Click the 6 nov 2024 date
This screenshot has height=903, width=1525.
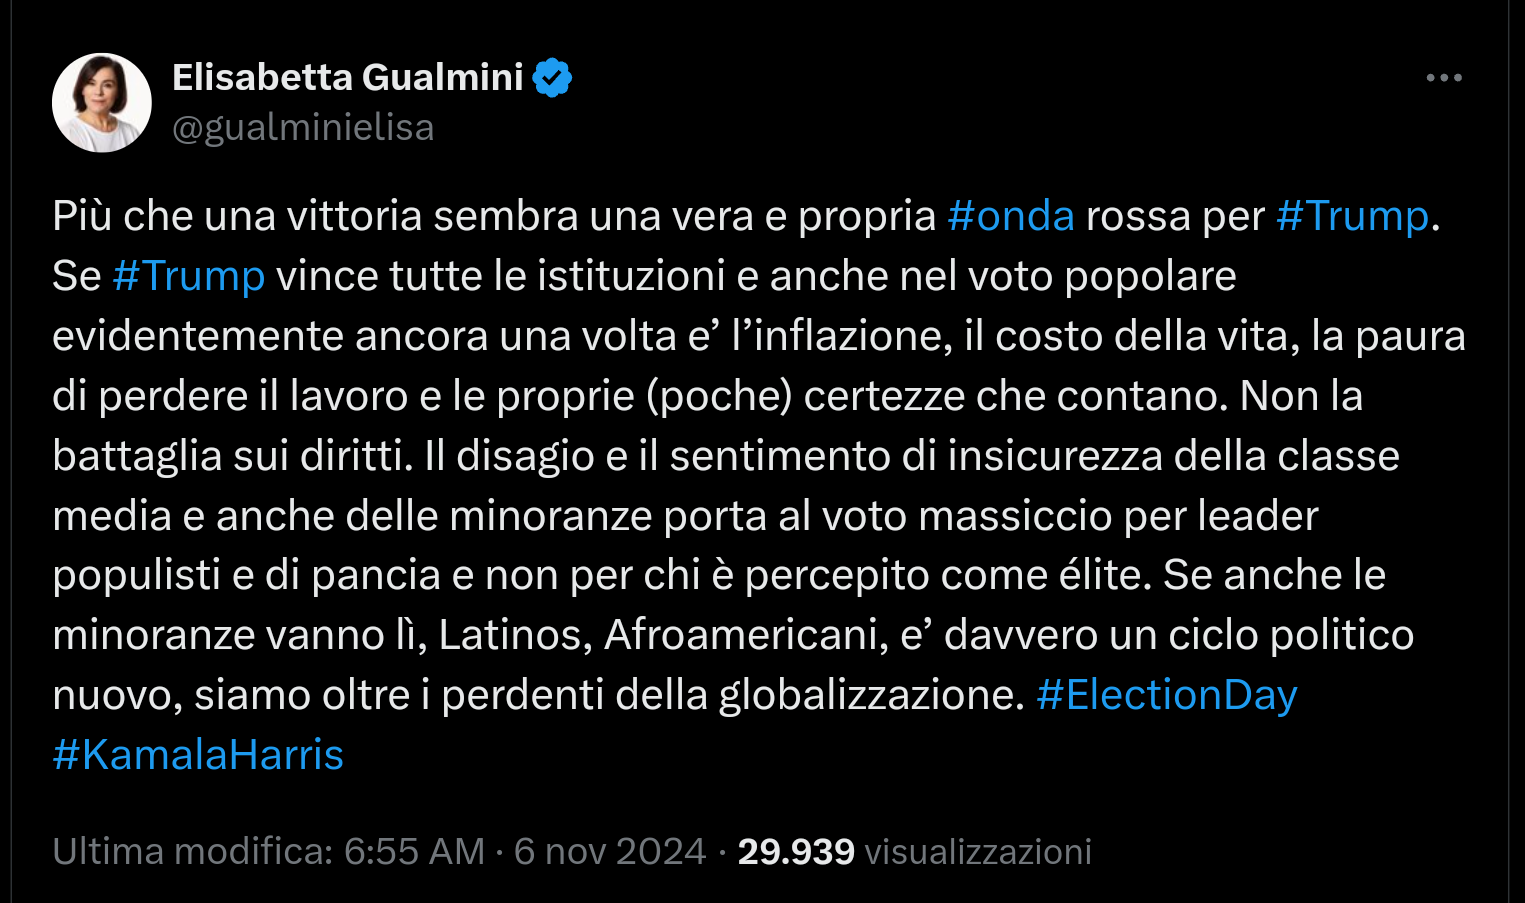610,852
